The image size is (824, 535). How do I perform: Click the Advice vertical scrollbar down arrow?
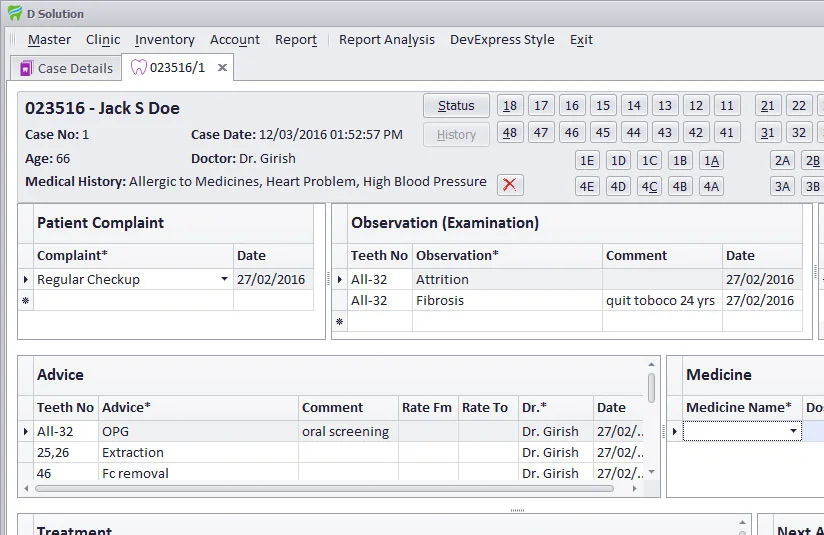point(652,472)
